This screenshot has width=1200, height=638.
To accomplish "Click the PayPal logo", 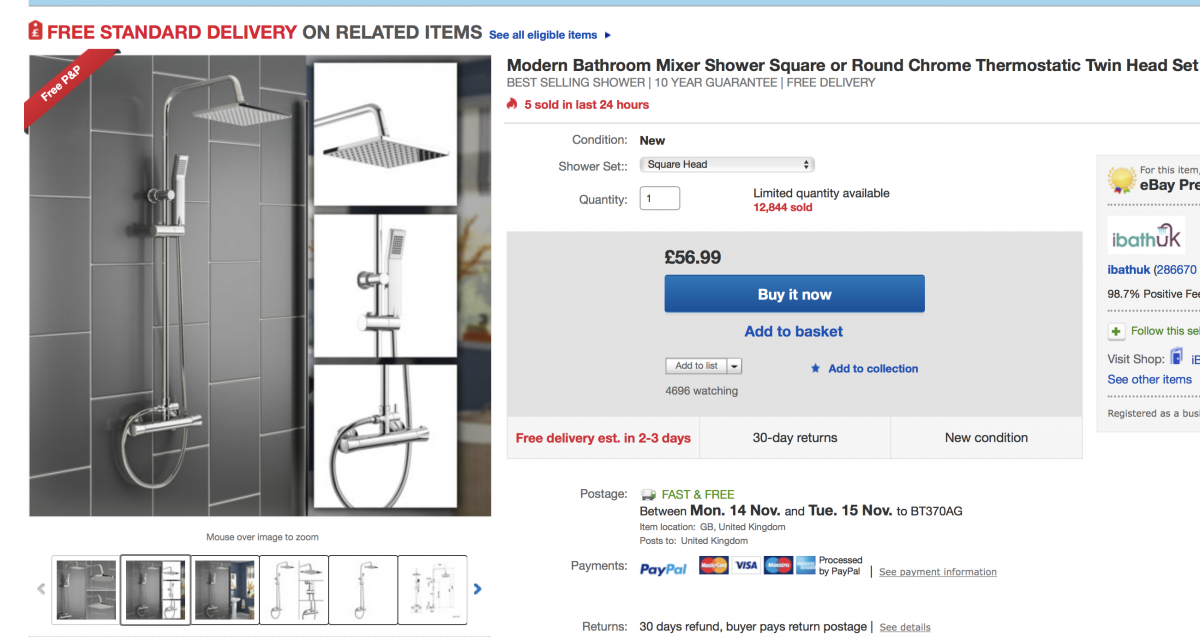I will click(663, 568).
